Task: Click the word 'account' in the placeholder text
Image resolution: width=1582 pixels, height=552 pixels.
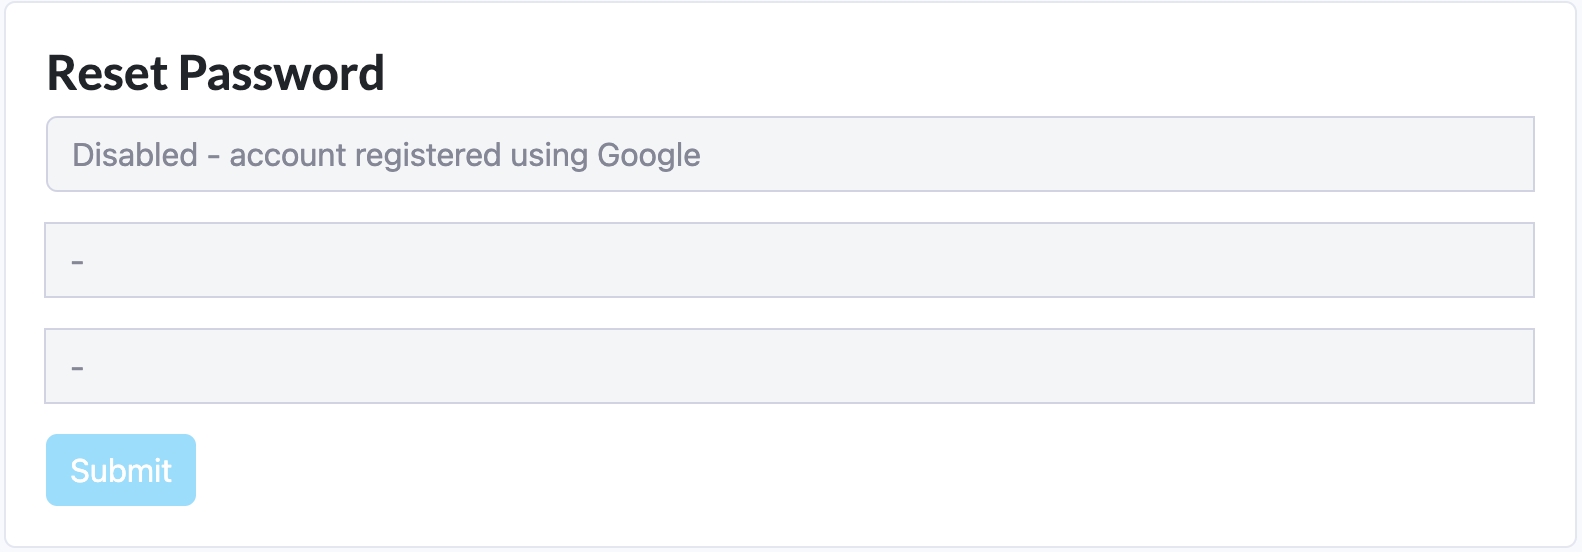Action: click(287, 155)
